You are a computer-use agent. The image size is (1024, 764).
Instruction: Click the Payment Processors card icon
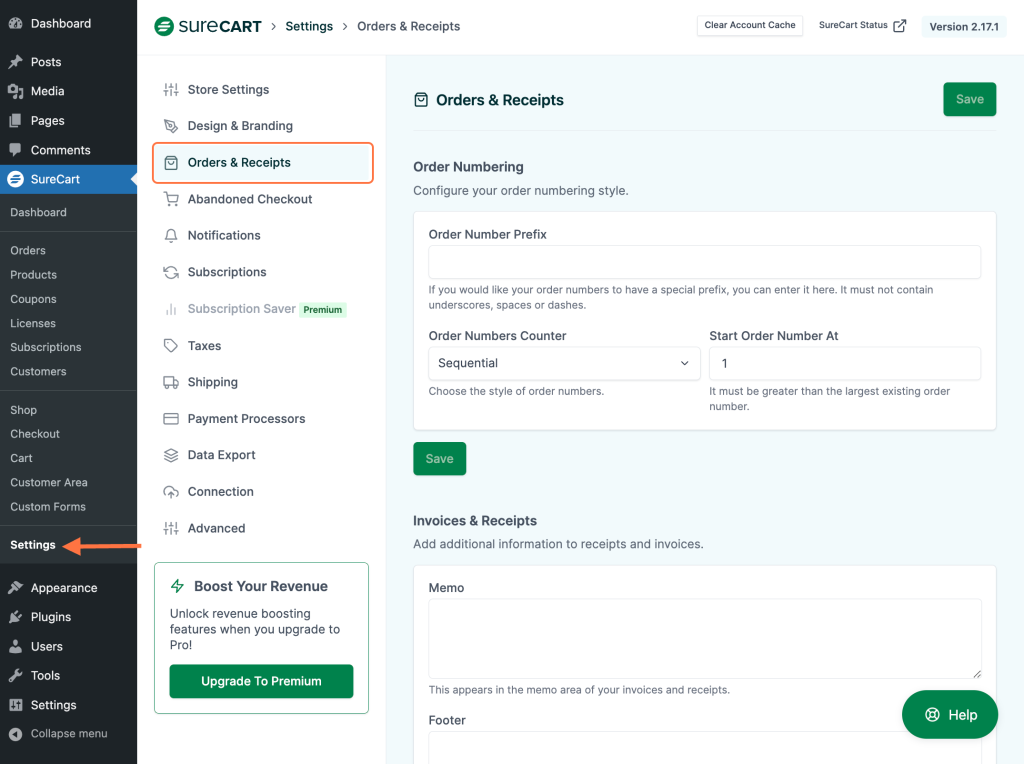click(171, 419)
